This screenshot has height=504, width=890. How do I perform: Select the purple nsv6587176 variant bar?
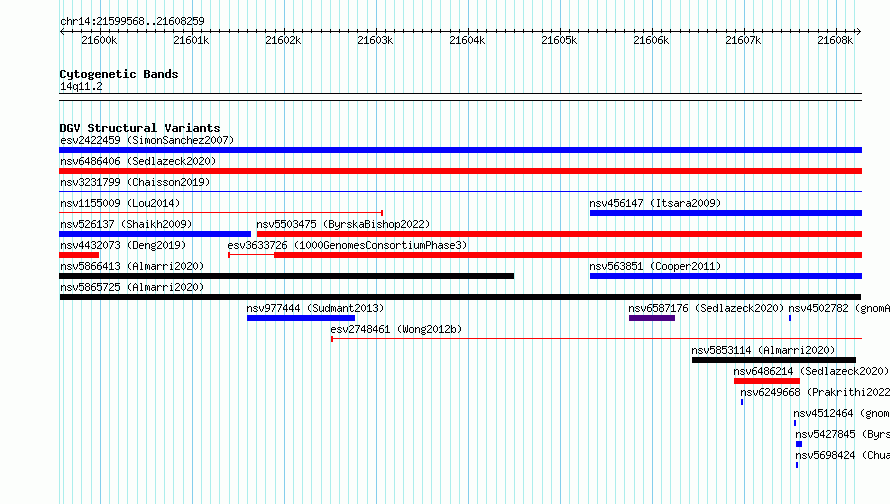[652, 318]
